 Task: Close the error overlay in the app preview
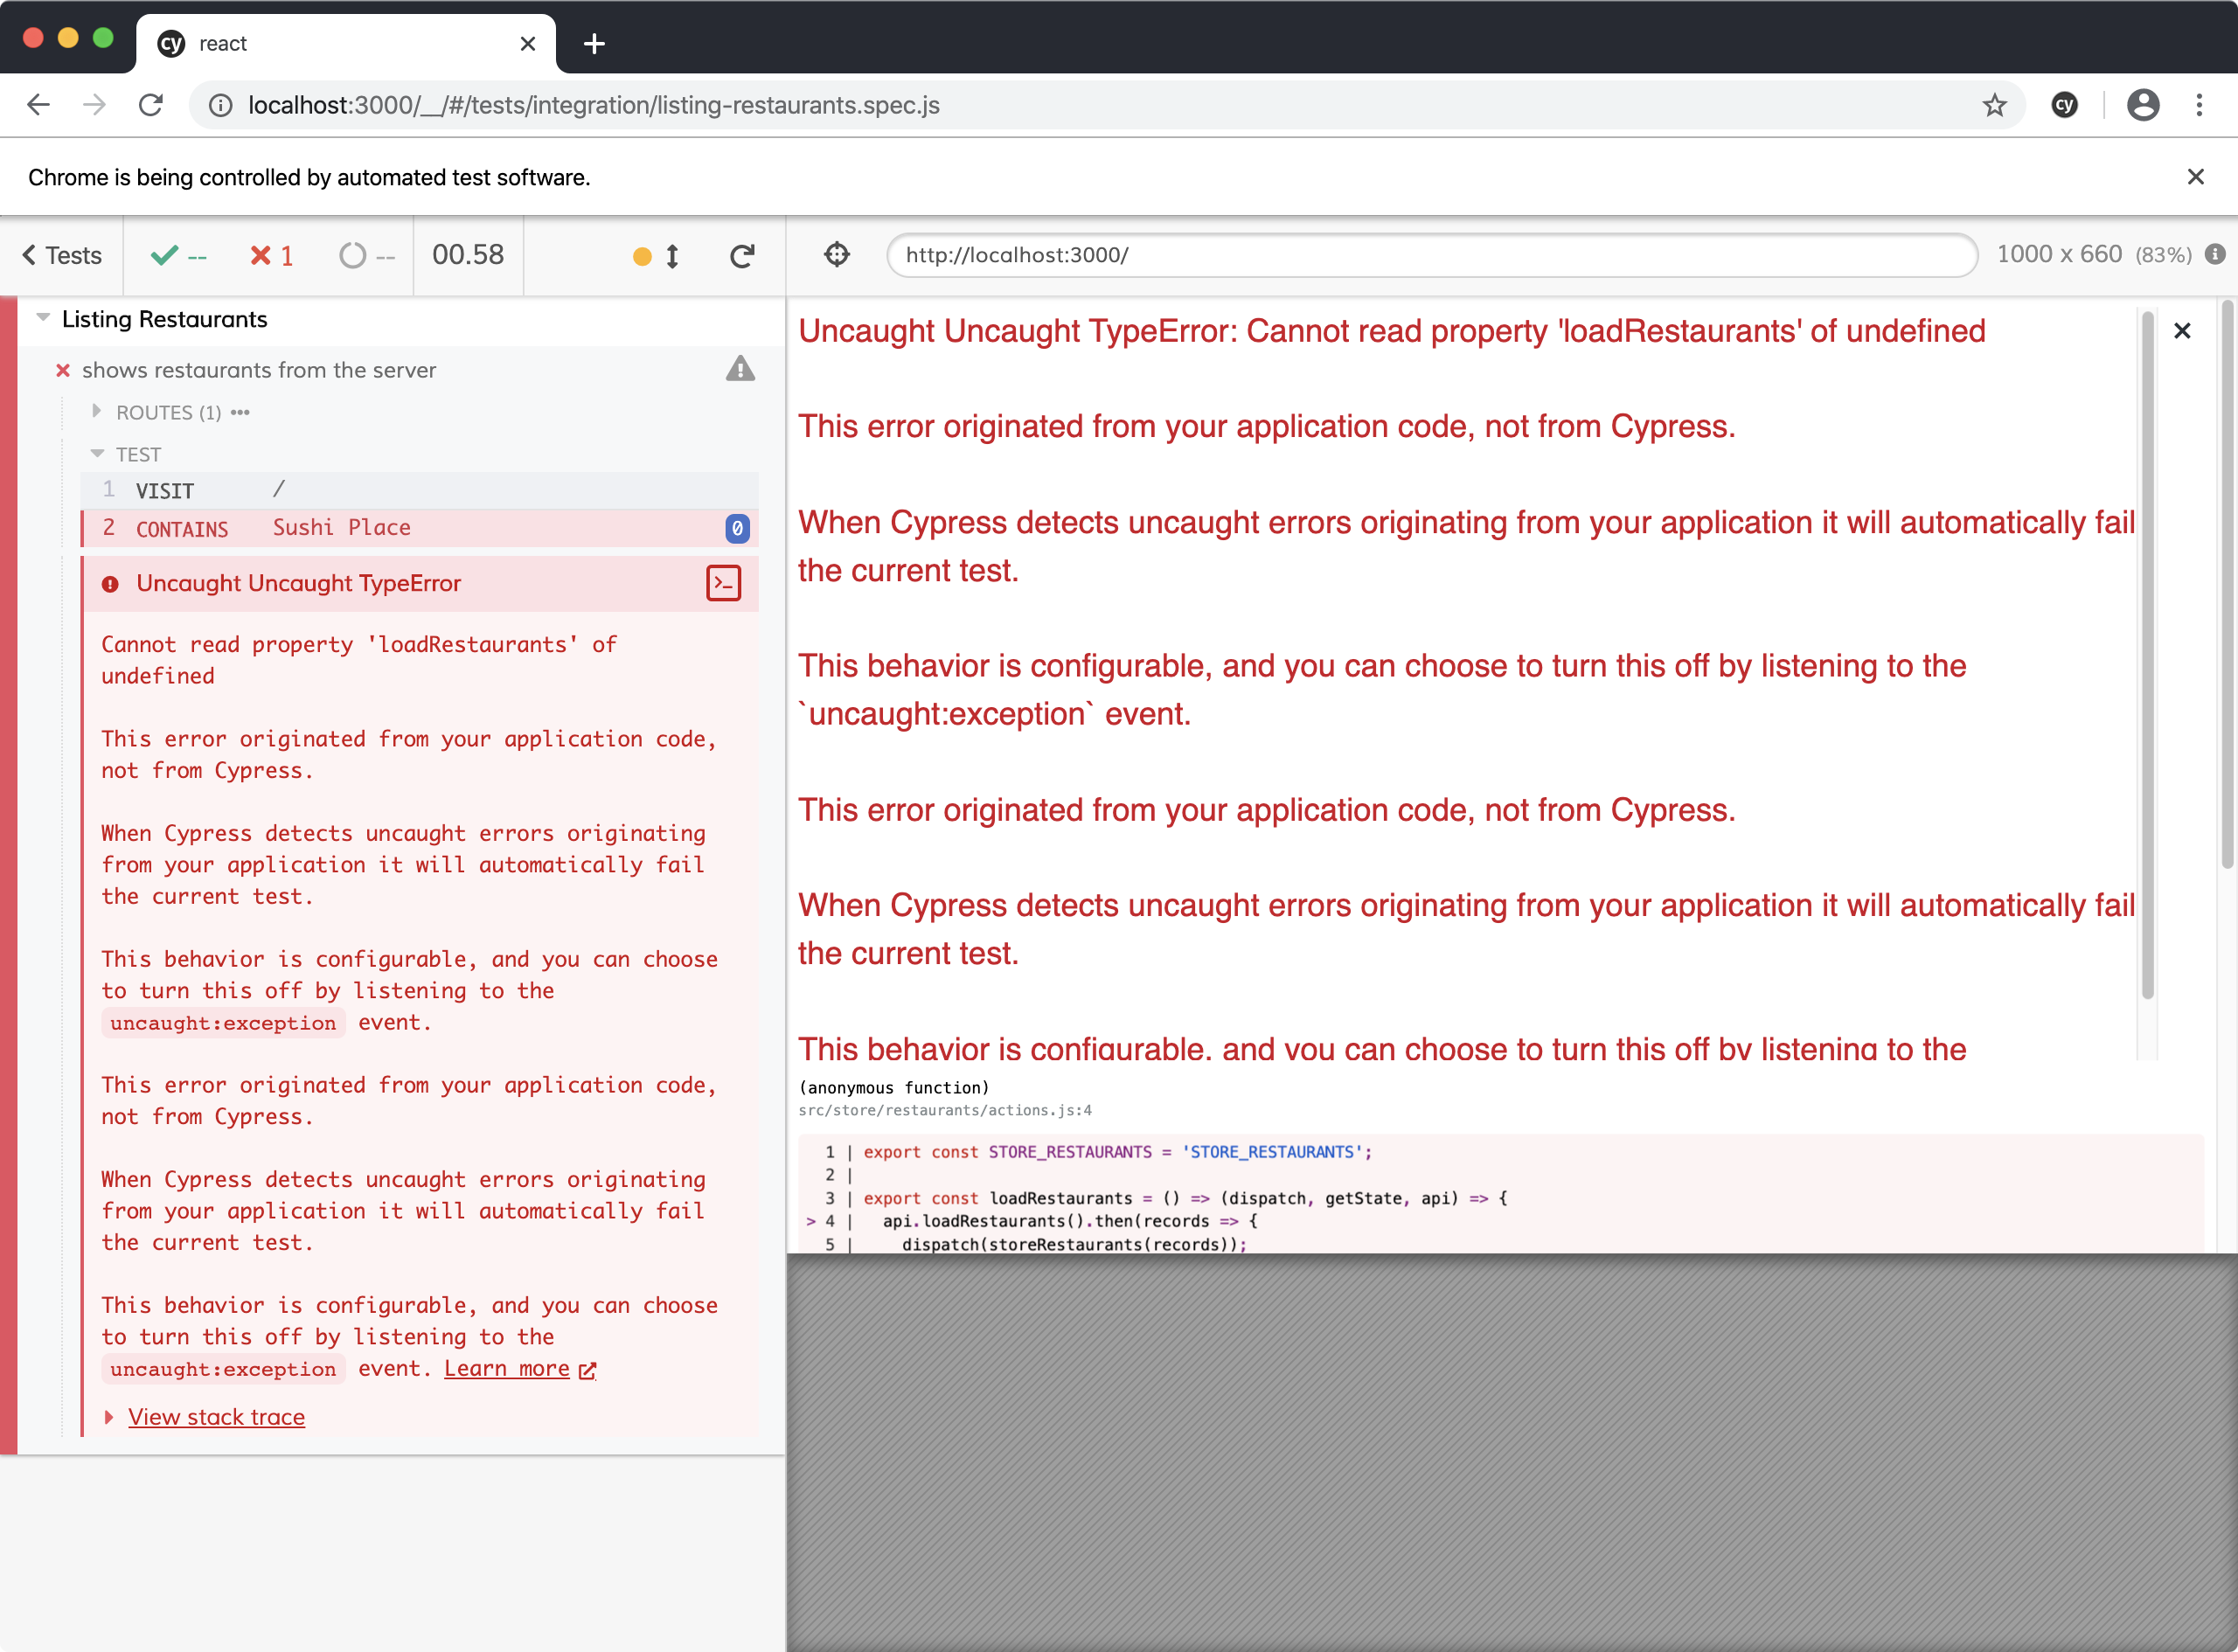(x=2182, y=330)
